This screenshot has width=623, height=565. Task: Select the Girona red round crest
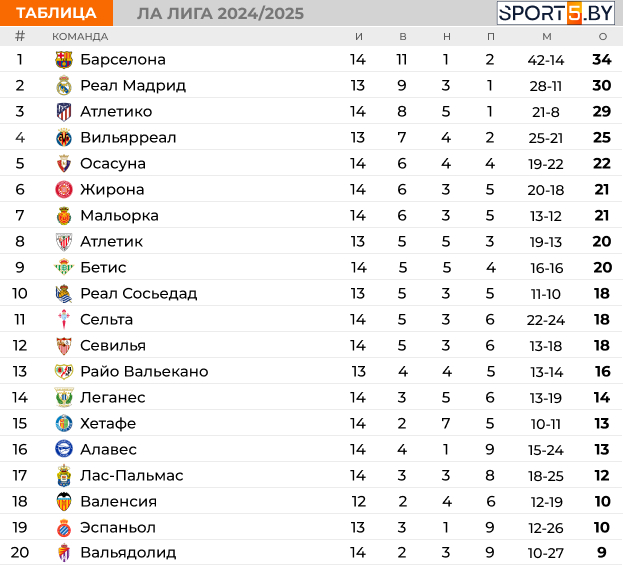pyautogui.click(x=64, y=190)
